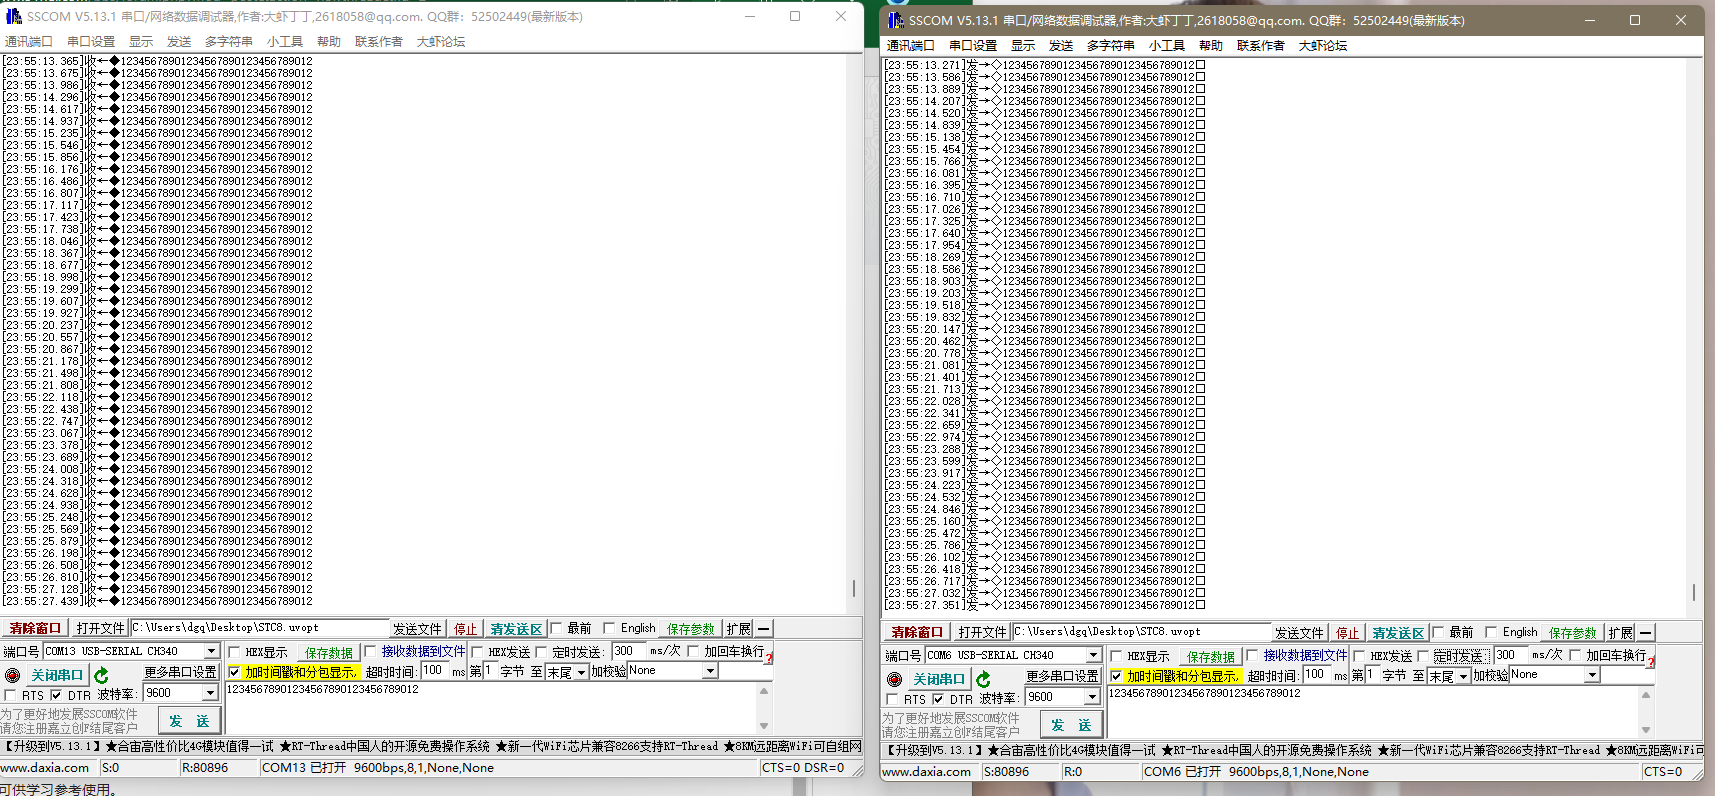Image resolution: width=1715 pixels, height=796 pixels.
Task: Click 清发送区 button in the right window
Action: [x=1398, y=633]
